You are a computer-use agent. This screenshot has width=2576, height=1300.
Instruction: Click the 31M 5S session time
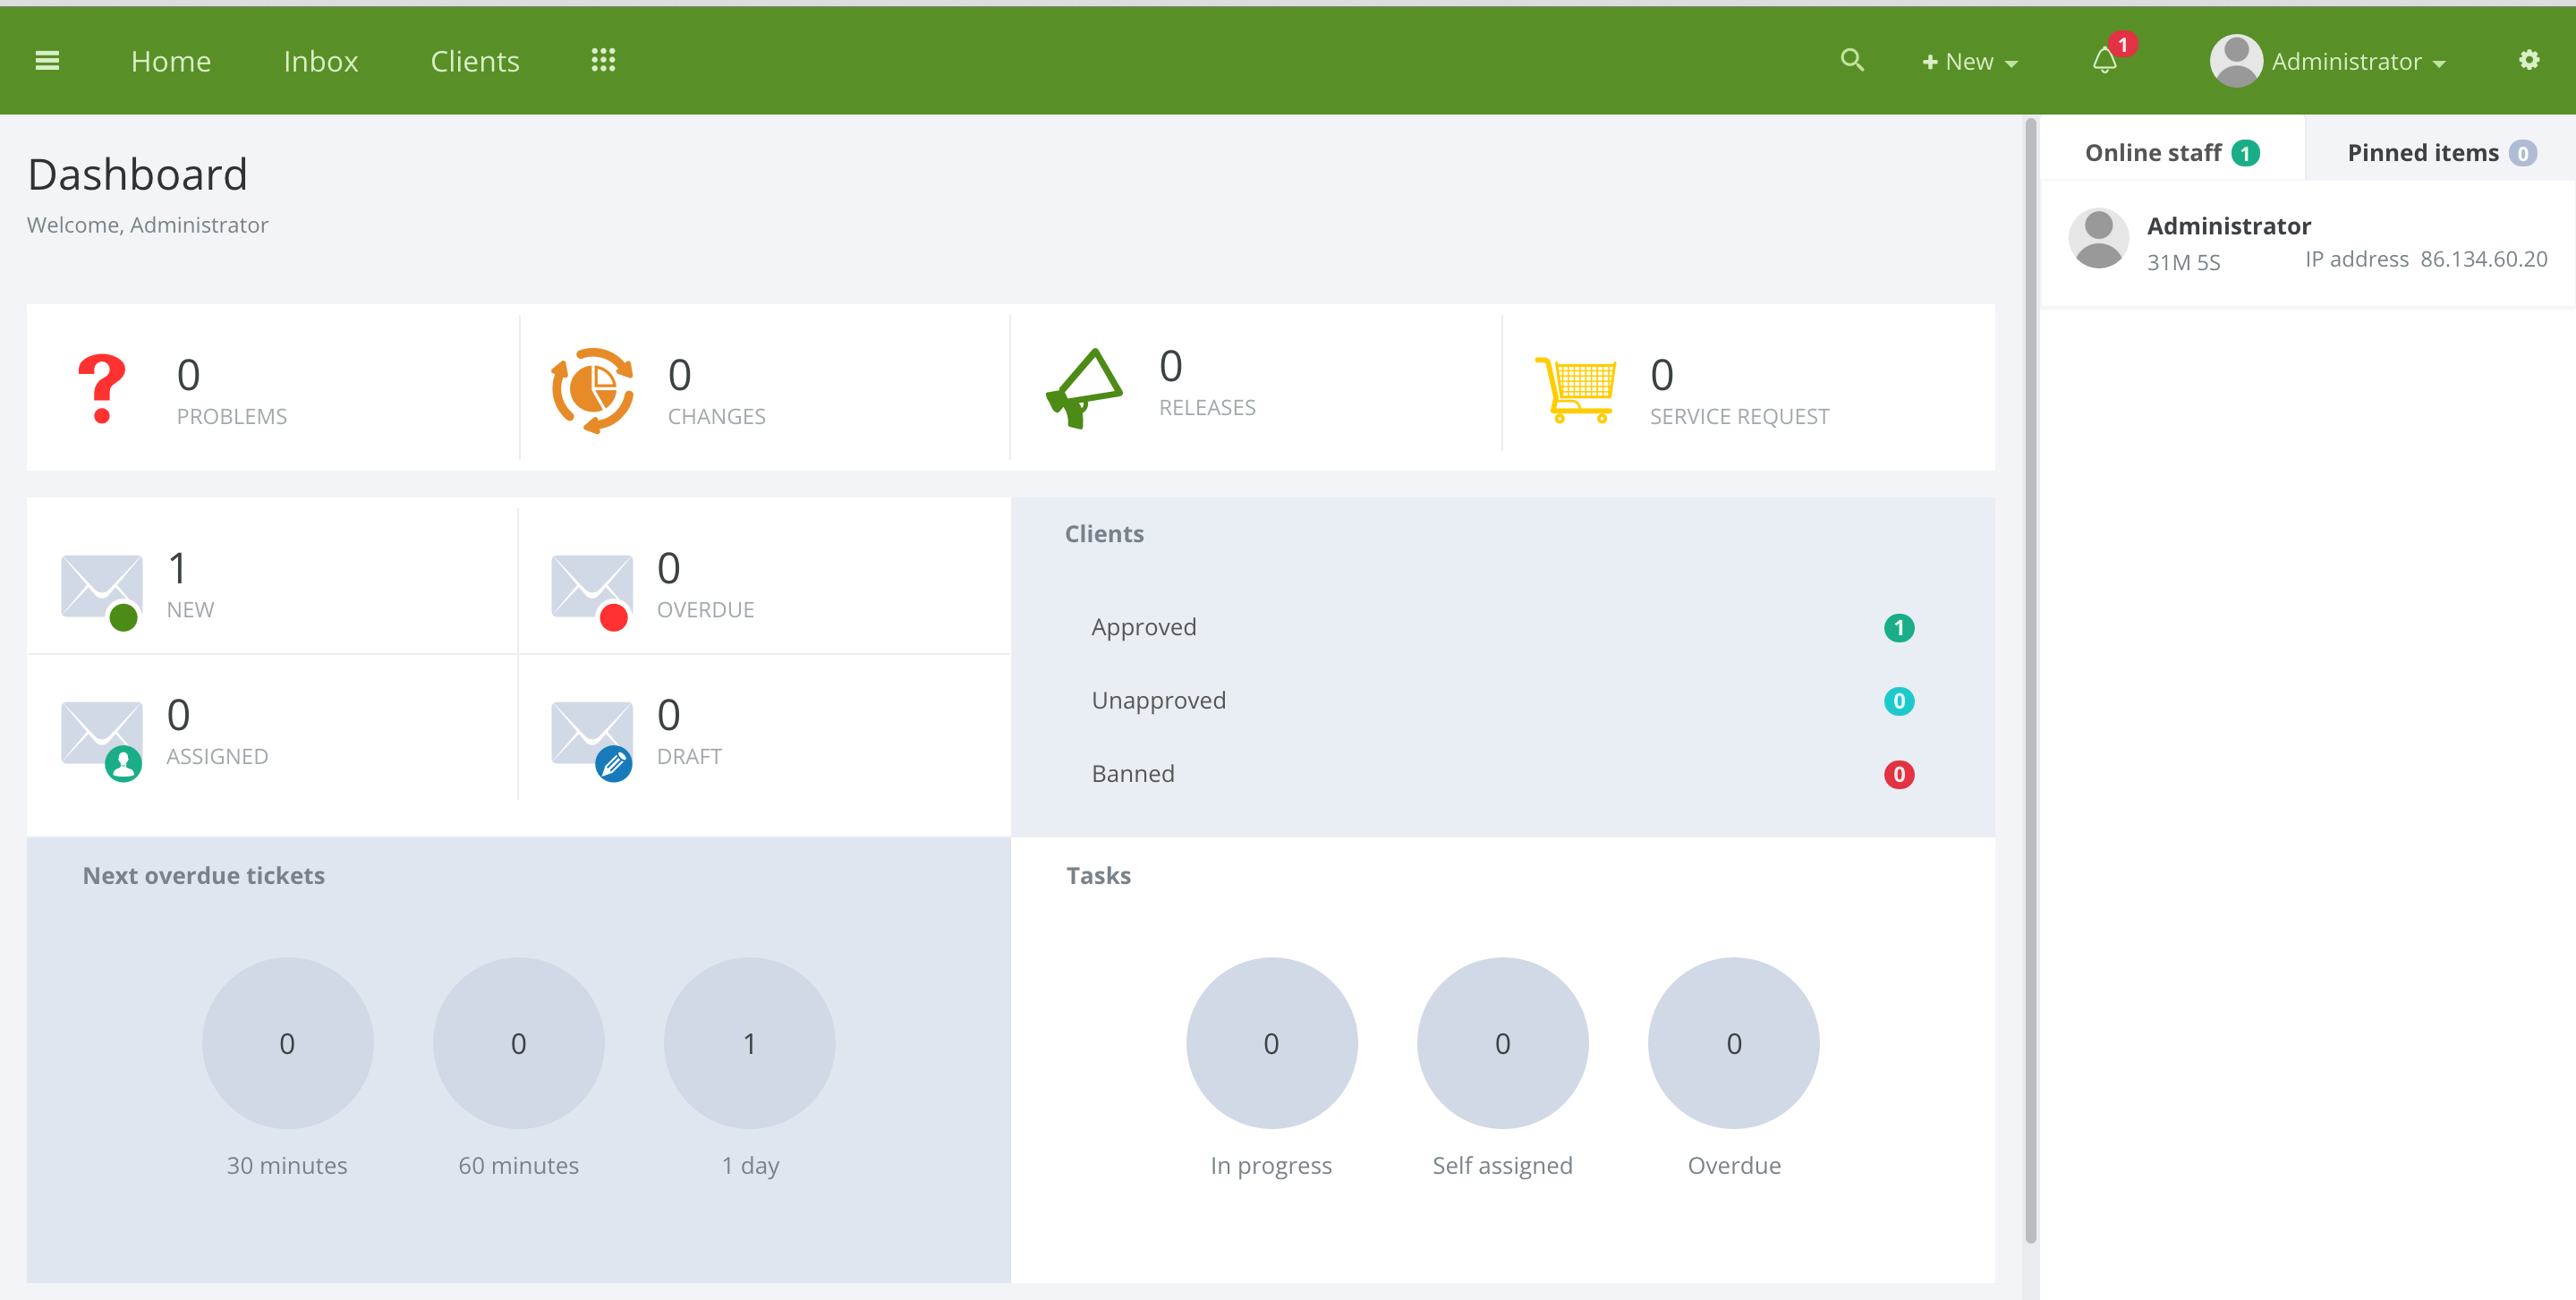pos(2183,263)
